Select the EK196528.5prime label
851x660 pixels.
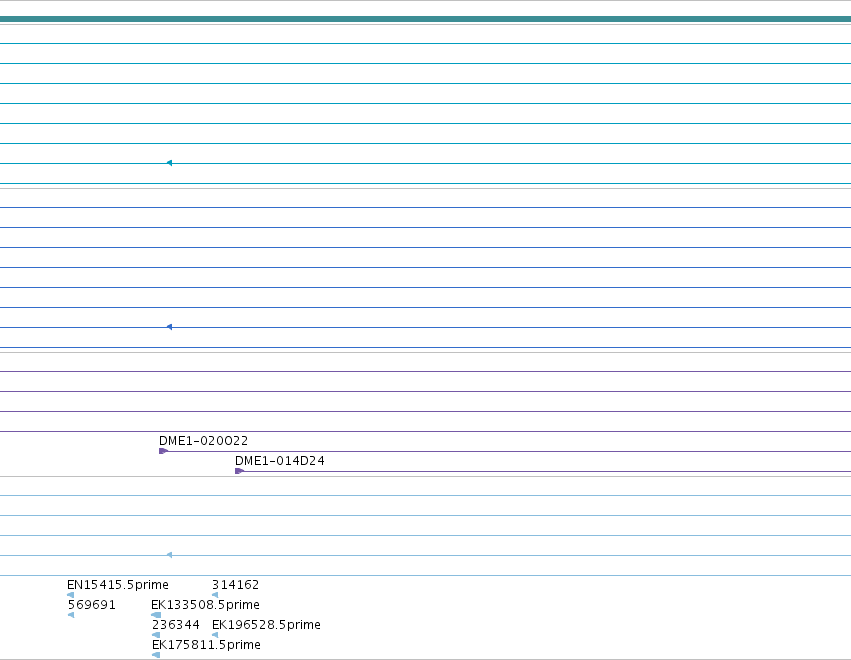[266, 625]
